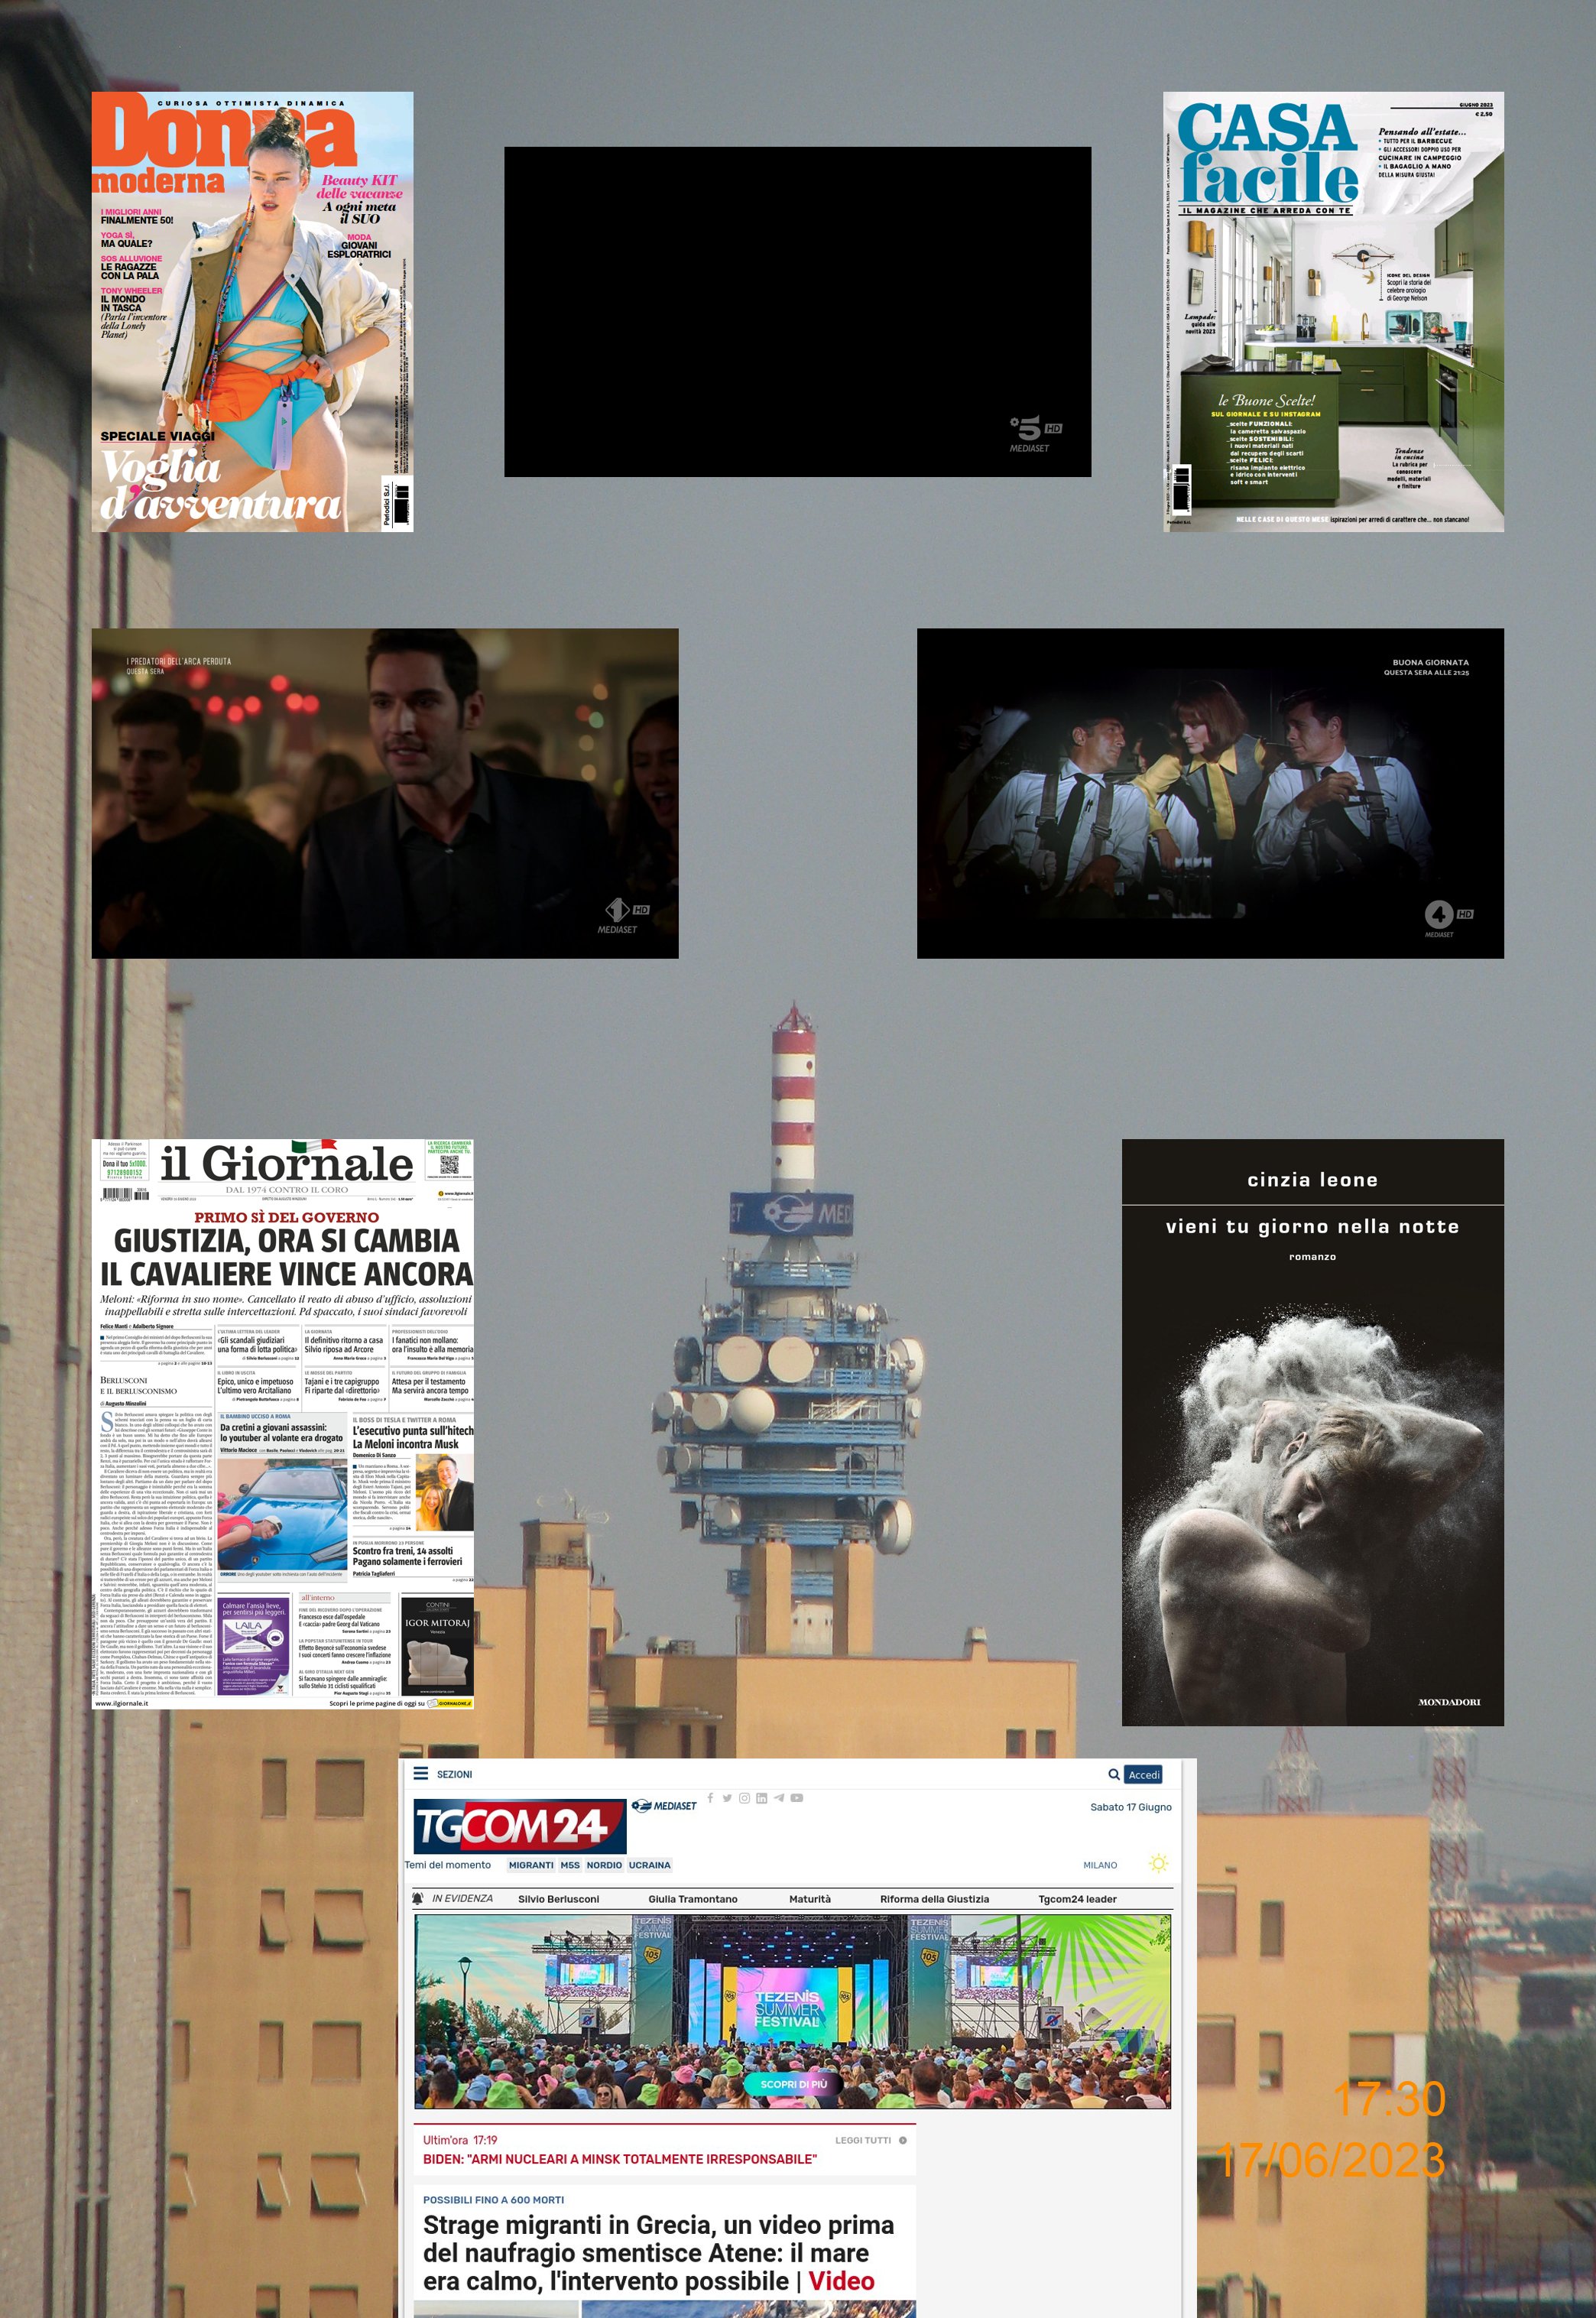Select the UCRAINA topic tag

coord(650,1865)
